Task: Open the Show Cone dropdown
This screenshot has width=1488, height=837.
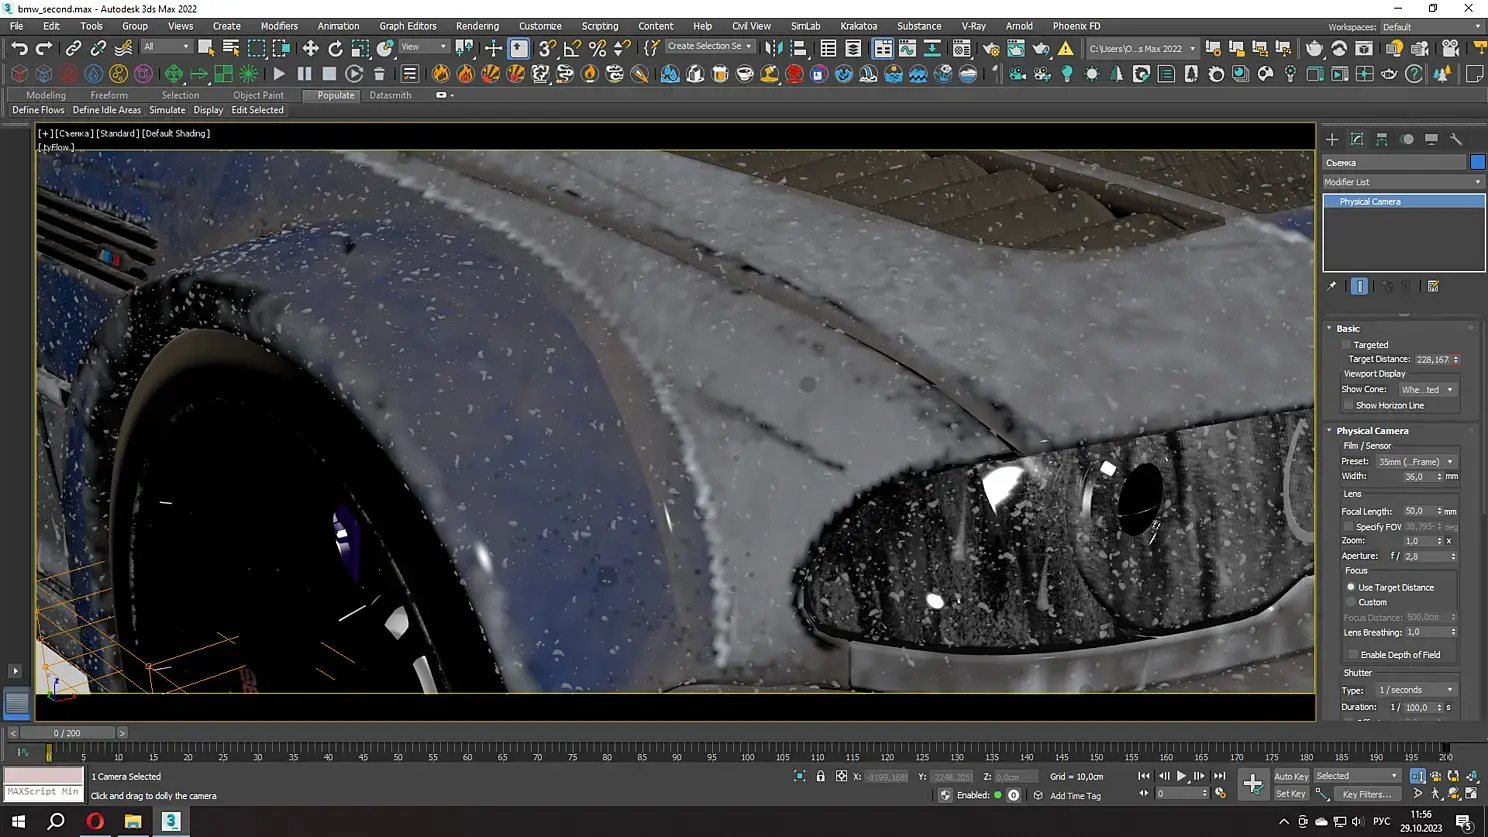Action: click(1427, 390)
